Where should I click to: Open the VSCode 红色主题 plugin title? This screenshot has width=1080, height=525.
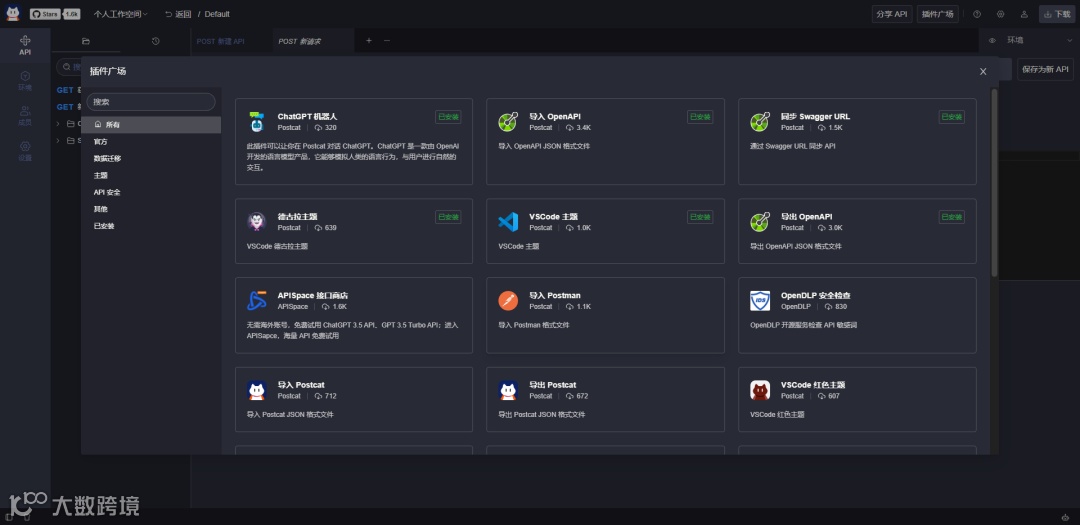813,384
